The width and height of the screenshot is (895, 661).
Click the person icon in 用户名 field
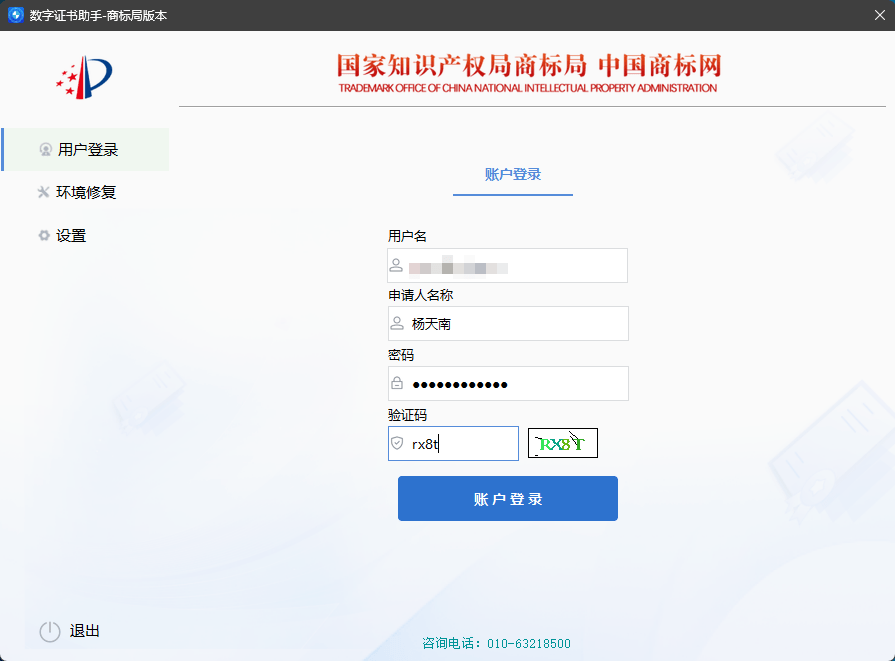[396, 265]
